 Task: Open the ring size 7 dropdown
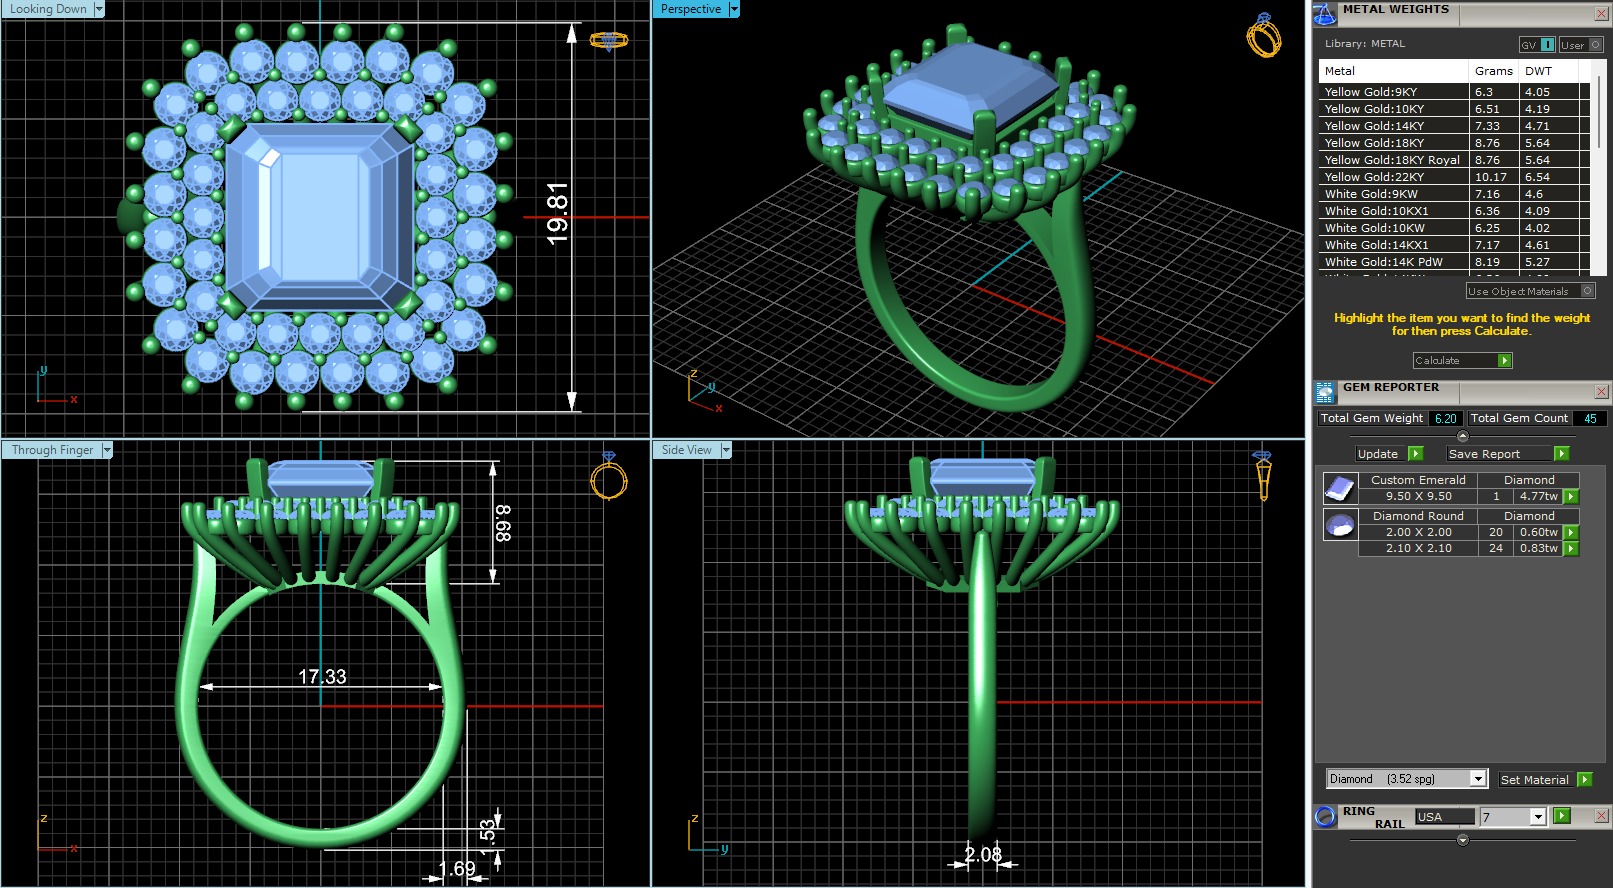coord(1538,817)
